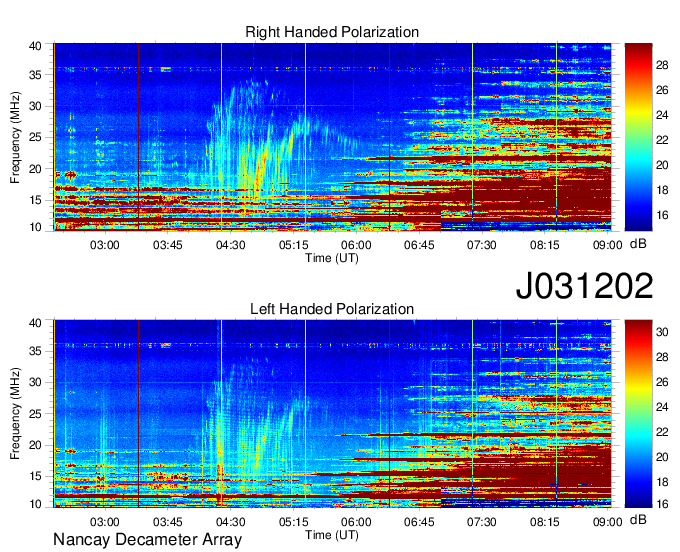Click the 06:45 tick under the bottom plot
Image resolution: width=680 pixels, height=552 pixels.
click(x=419, y=522)
